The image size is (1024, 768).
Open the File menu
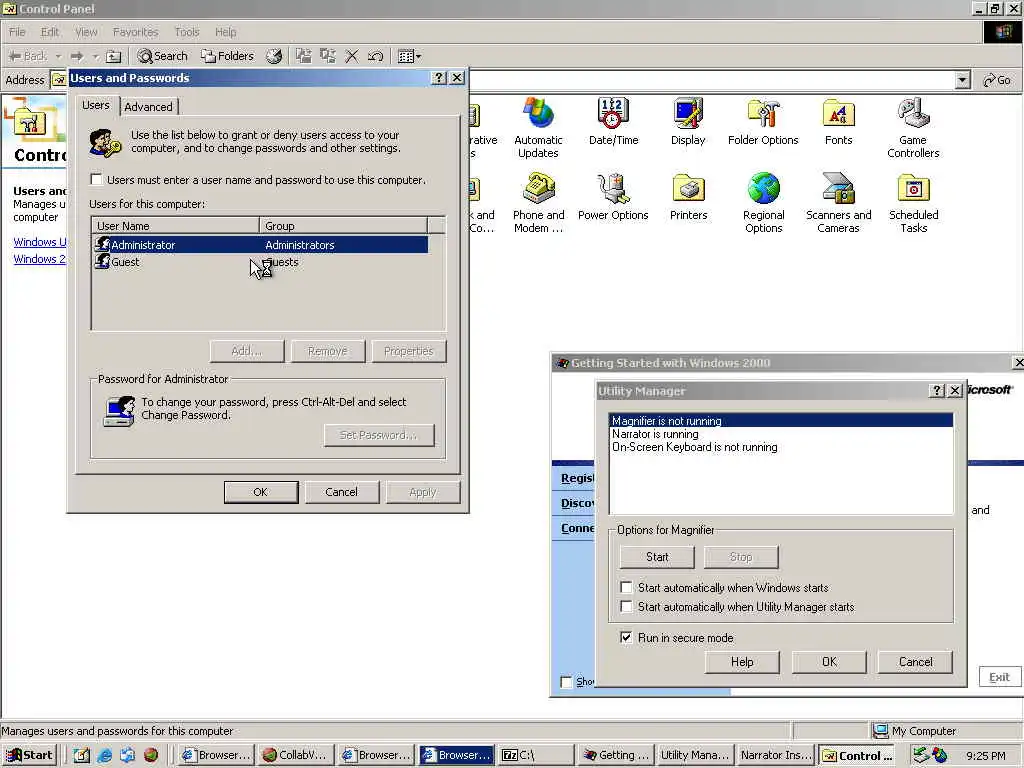click(17, 32)
